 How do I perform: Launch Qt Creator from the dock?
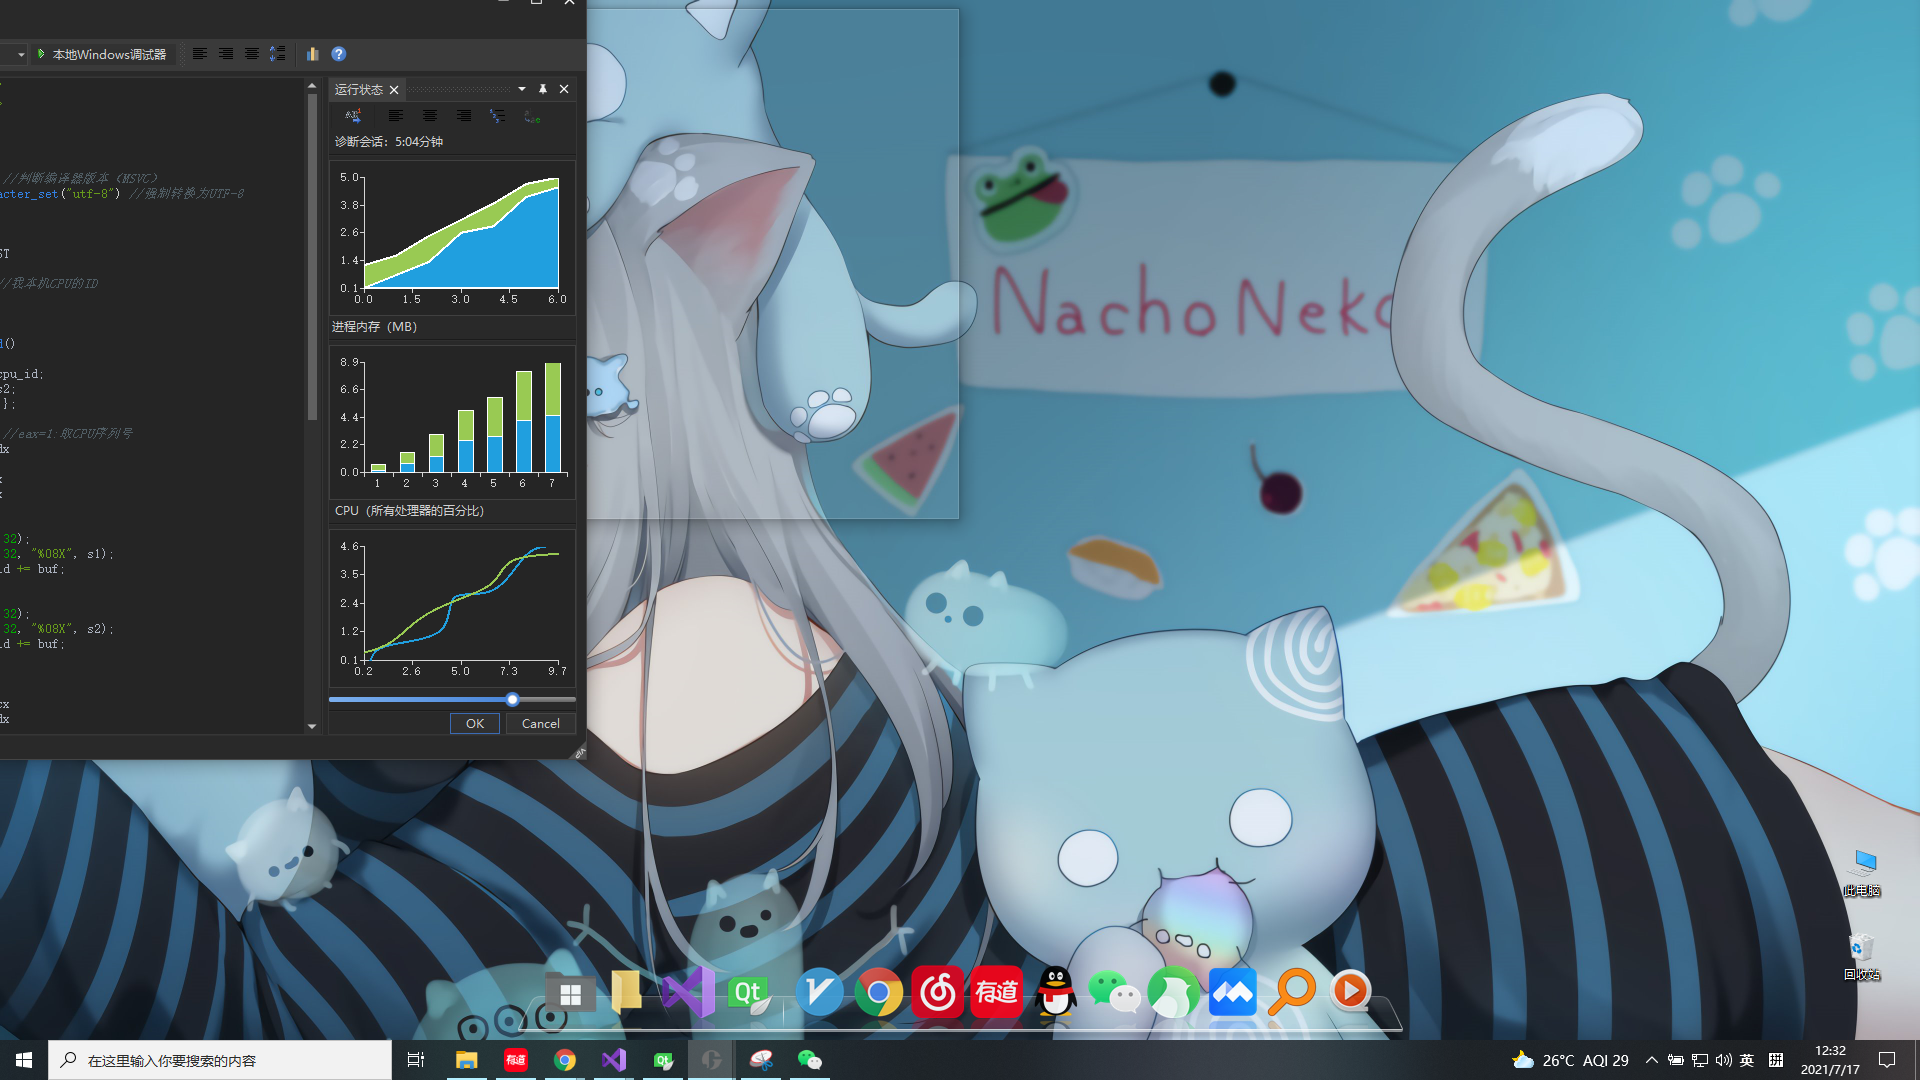(748, 992)
